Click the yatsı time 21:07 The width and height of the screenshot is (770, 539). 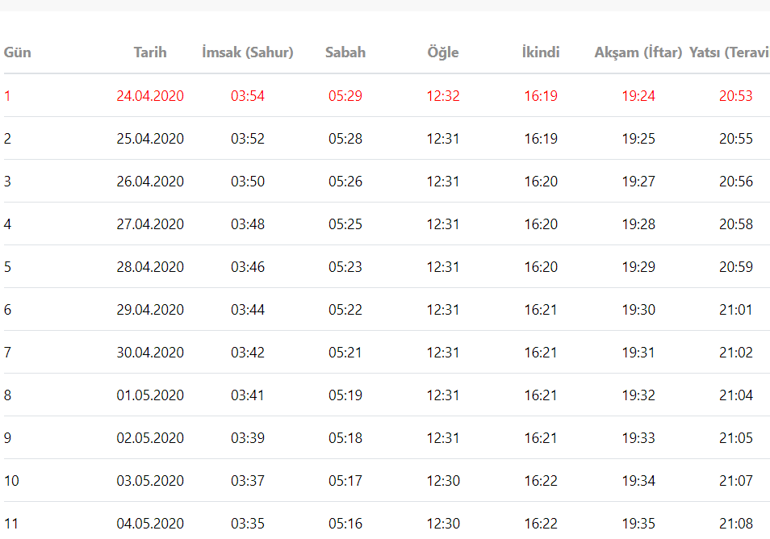[735, 481]
